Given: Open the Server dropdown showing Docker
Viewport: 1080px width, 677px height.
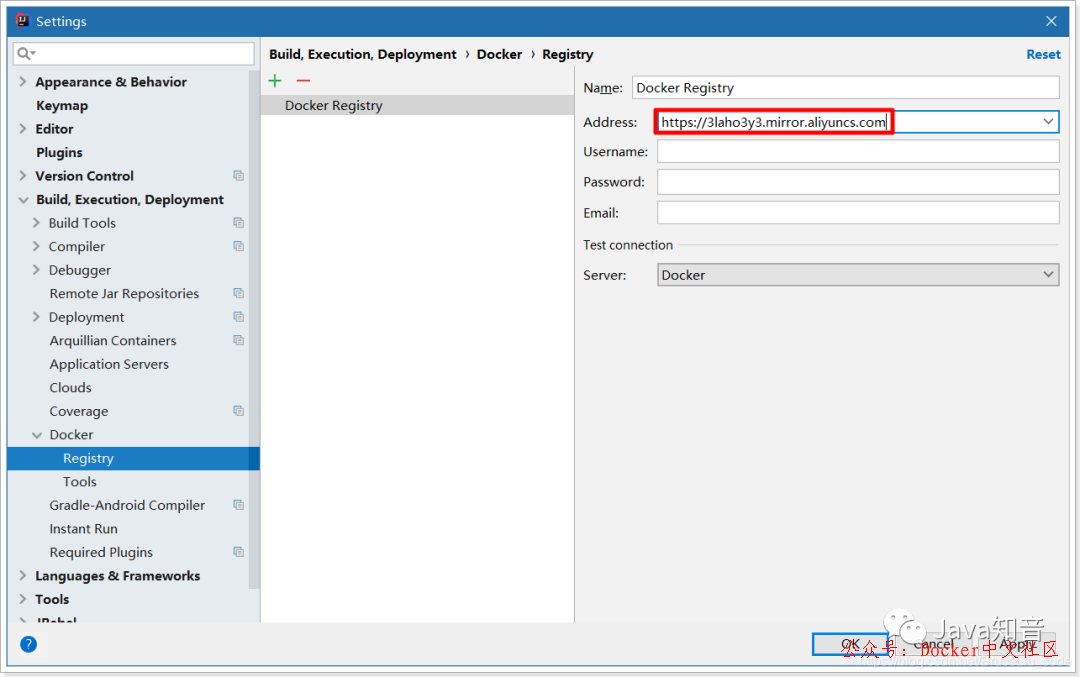Looking at the screenshot, I should click(1048, 274).
